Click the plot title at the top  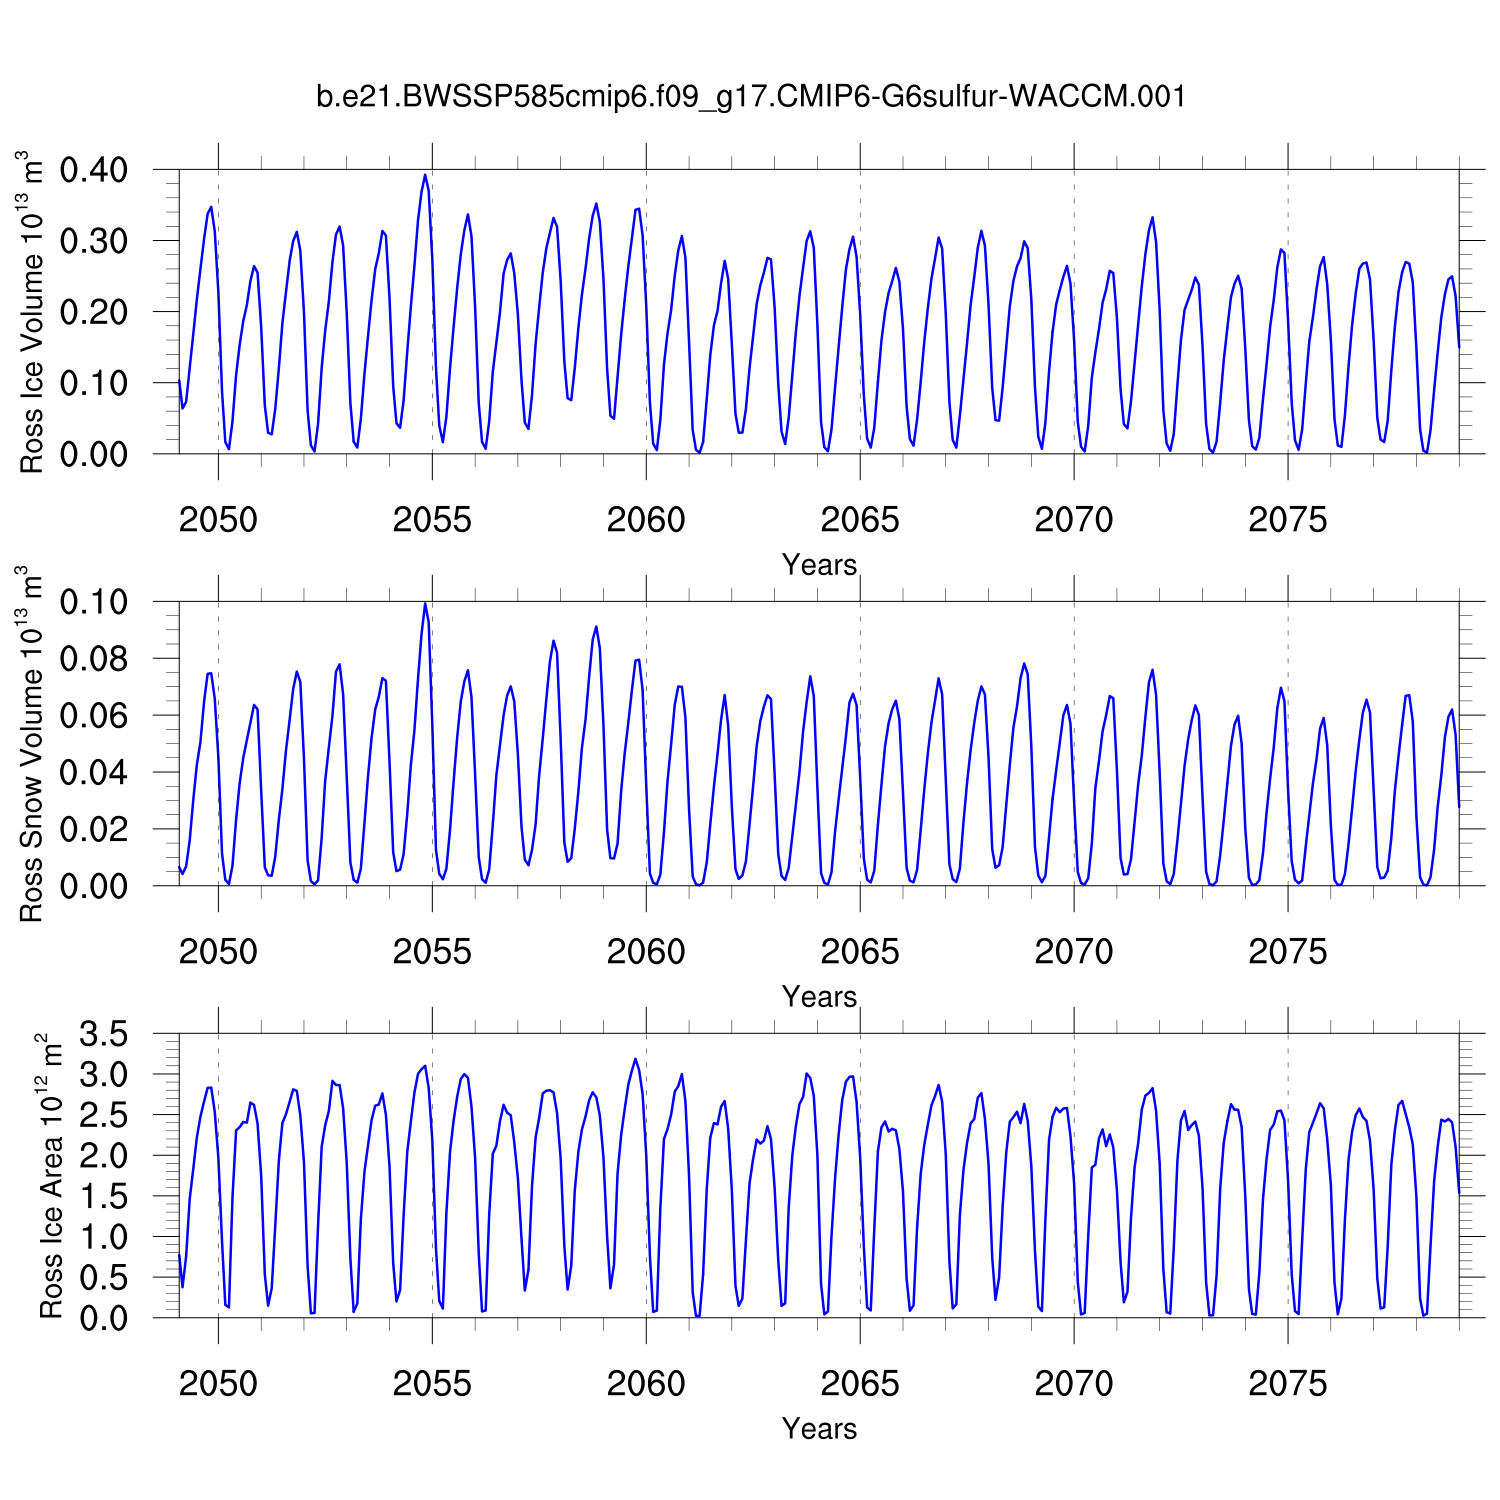[750, 97]
